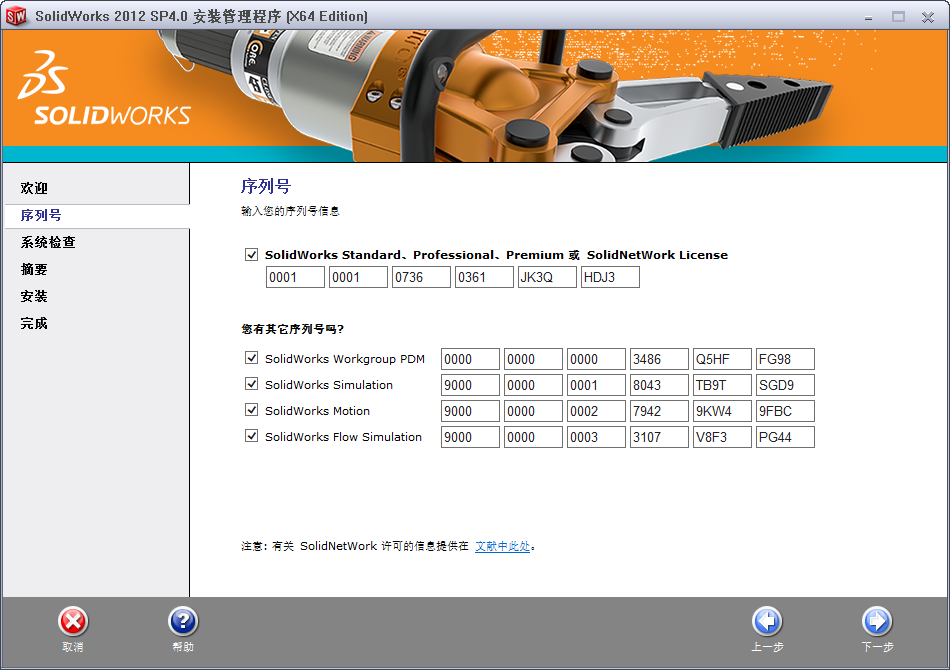Click the red Cancel (取消) icon

(x=73, y=621)
